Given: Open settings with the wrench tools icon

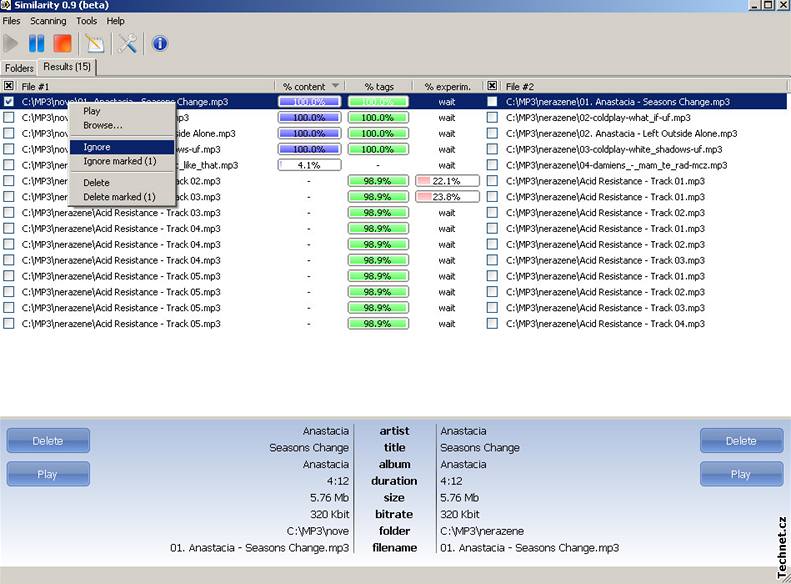Looking at the screenshot, I should tap(128, 43).
